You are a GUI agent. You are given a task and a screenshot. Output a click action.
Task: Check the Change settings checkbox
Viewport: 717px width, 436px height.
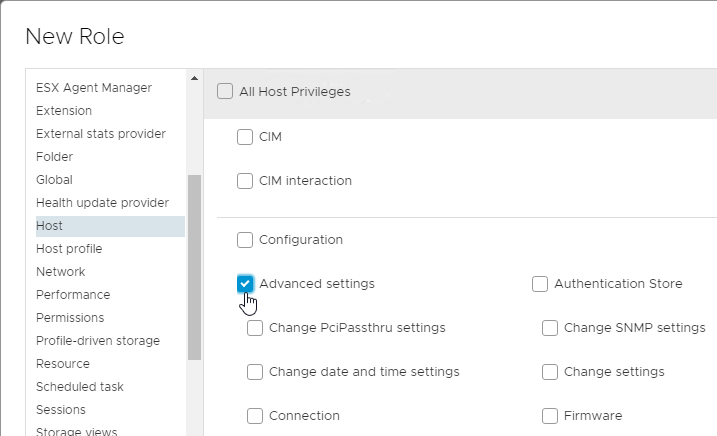(550, 372)
